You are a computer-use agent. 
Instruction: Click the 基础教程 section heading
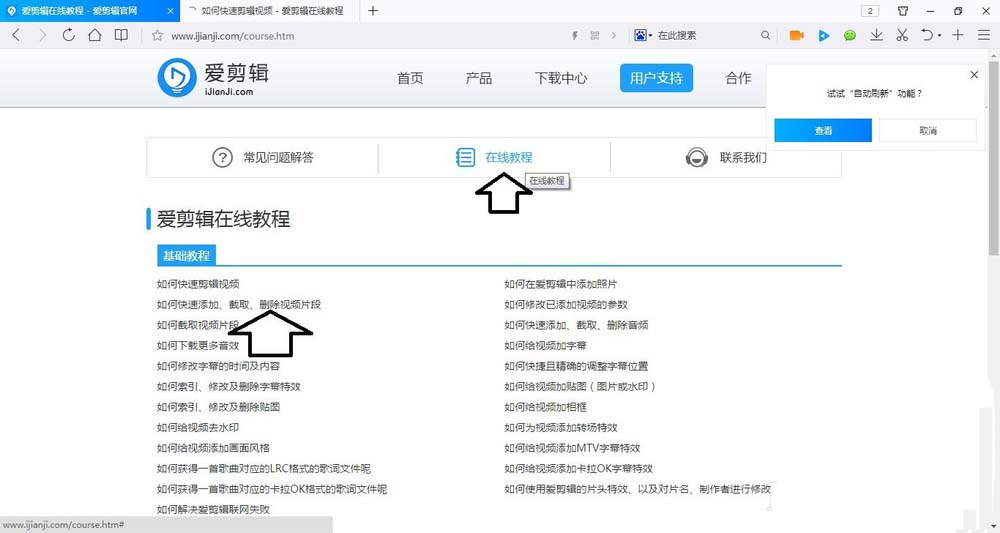coord(186,256)
